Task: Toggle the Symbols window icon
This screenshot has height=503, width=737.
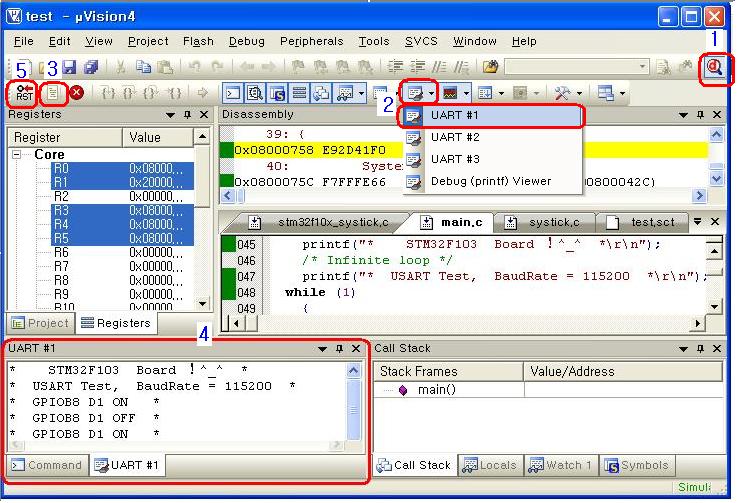Action: (277, 93)
